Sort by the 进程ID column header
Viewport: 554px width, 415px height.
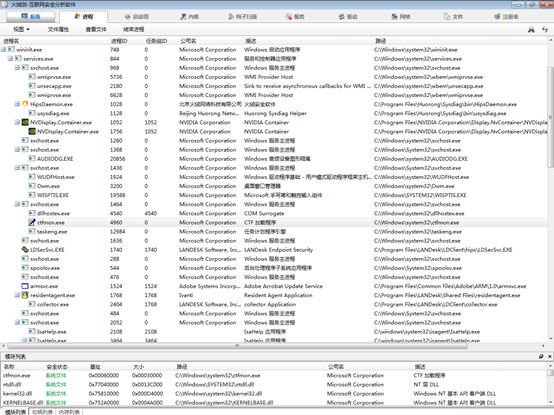119,41
